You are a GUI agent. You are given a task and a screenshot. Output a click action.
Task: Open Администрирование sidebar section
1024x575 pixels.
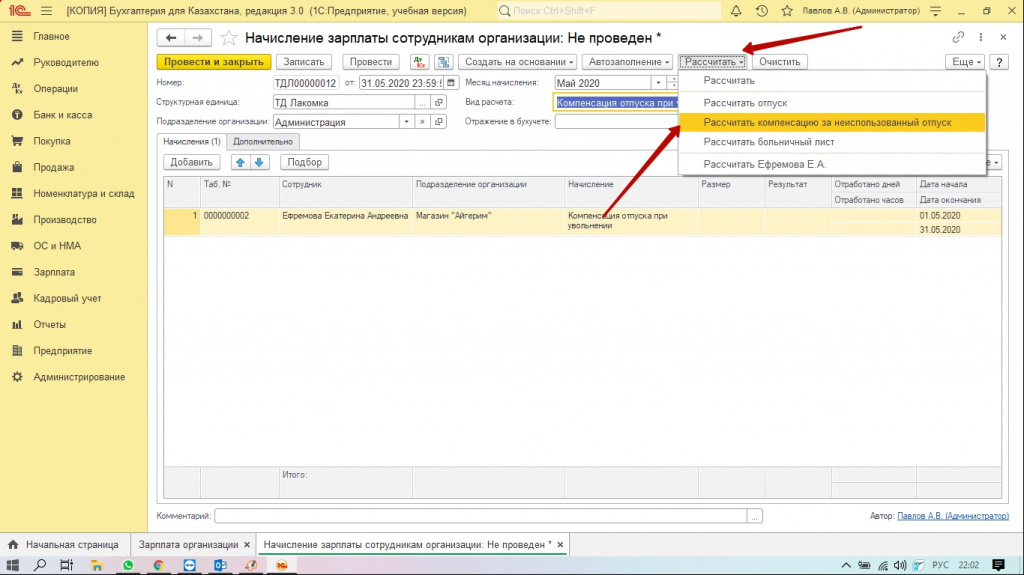[79, 377]
